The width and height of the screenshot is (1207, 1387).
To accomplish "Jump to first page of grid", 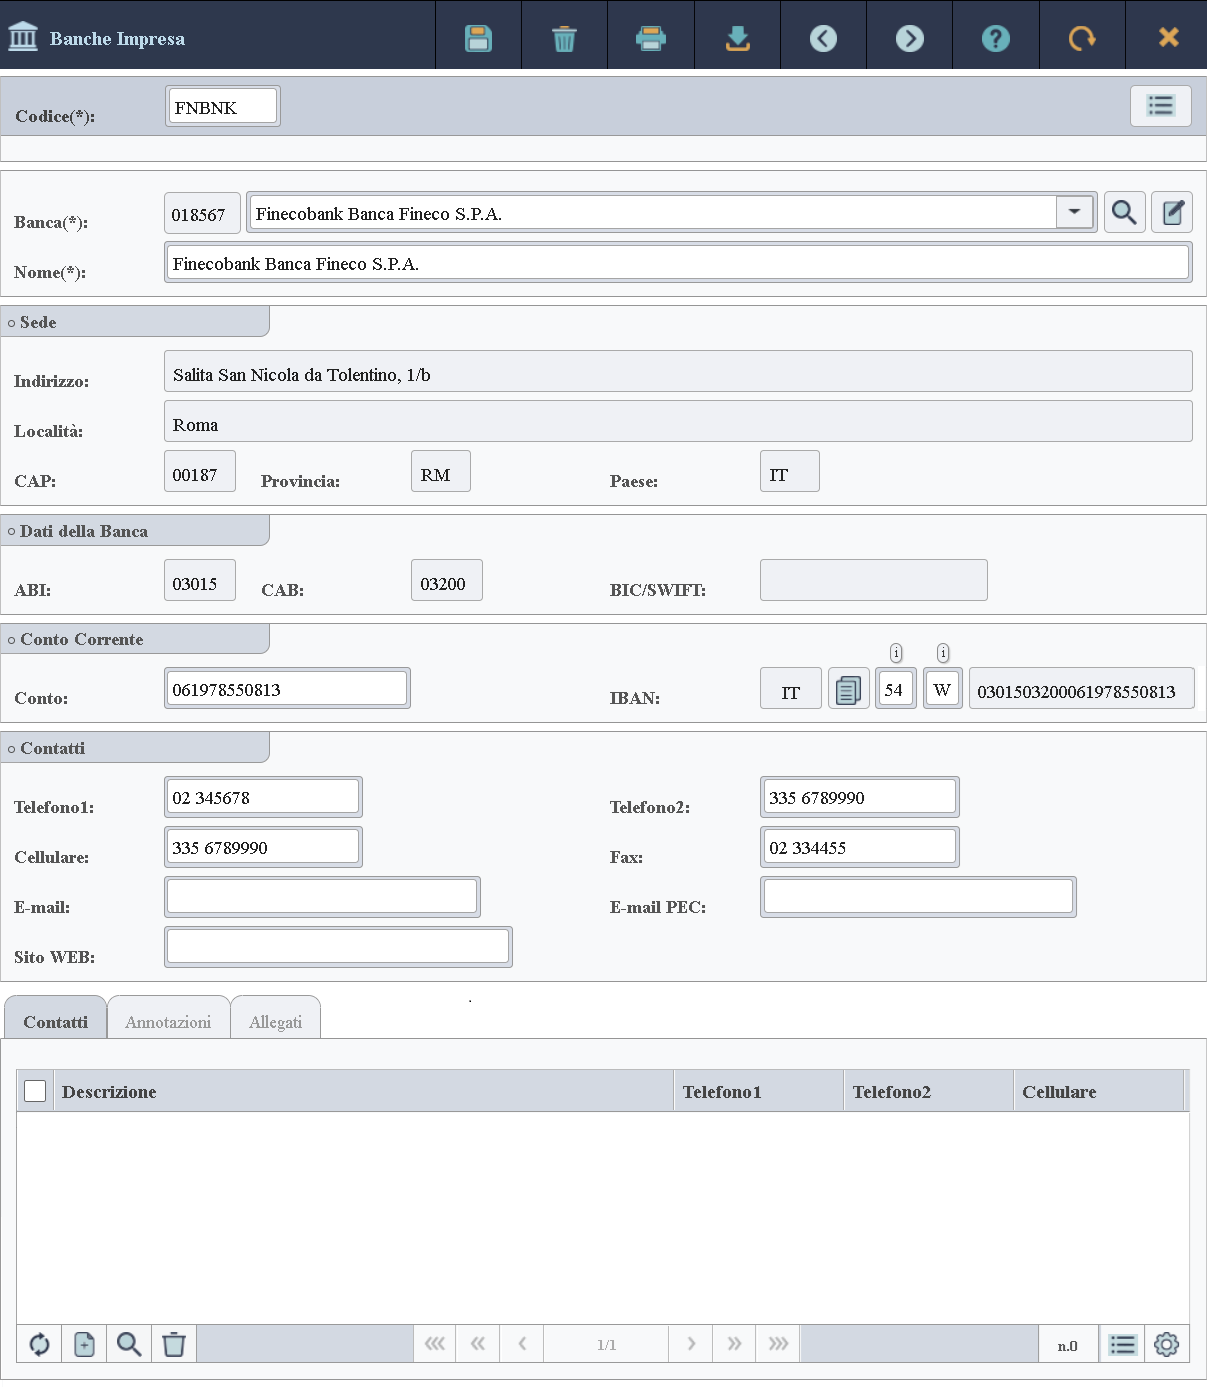I will pyautogui.click(x=435, y=1344).
